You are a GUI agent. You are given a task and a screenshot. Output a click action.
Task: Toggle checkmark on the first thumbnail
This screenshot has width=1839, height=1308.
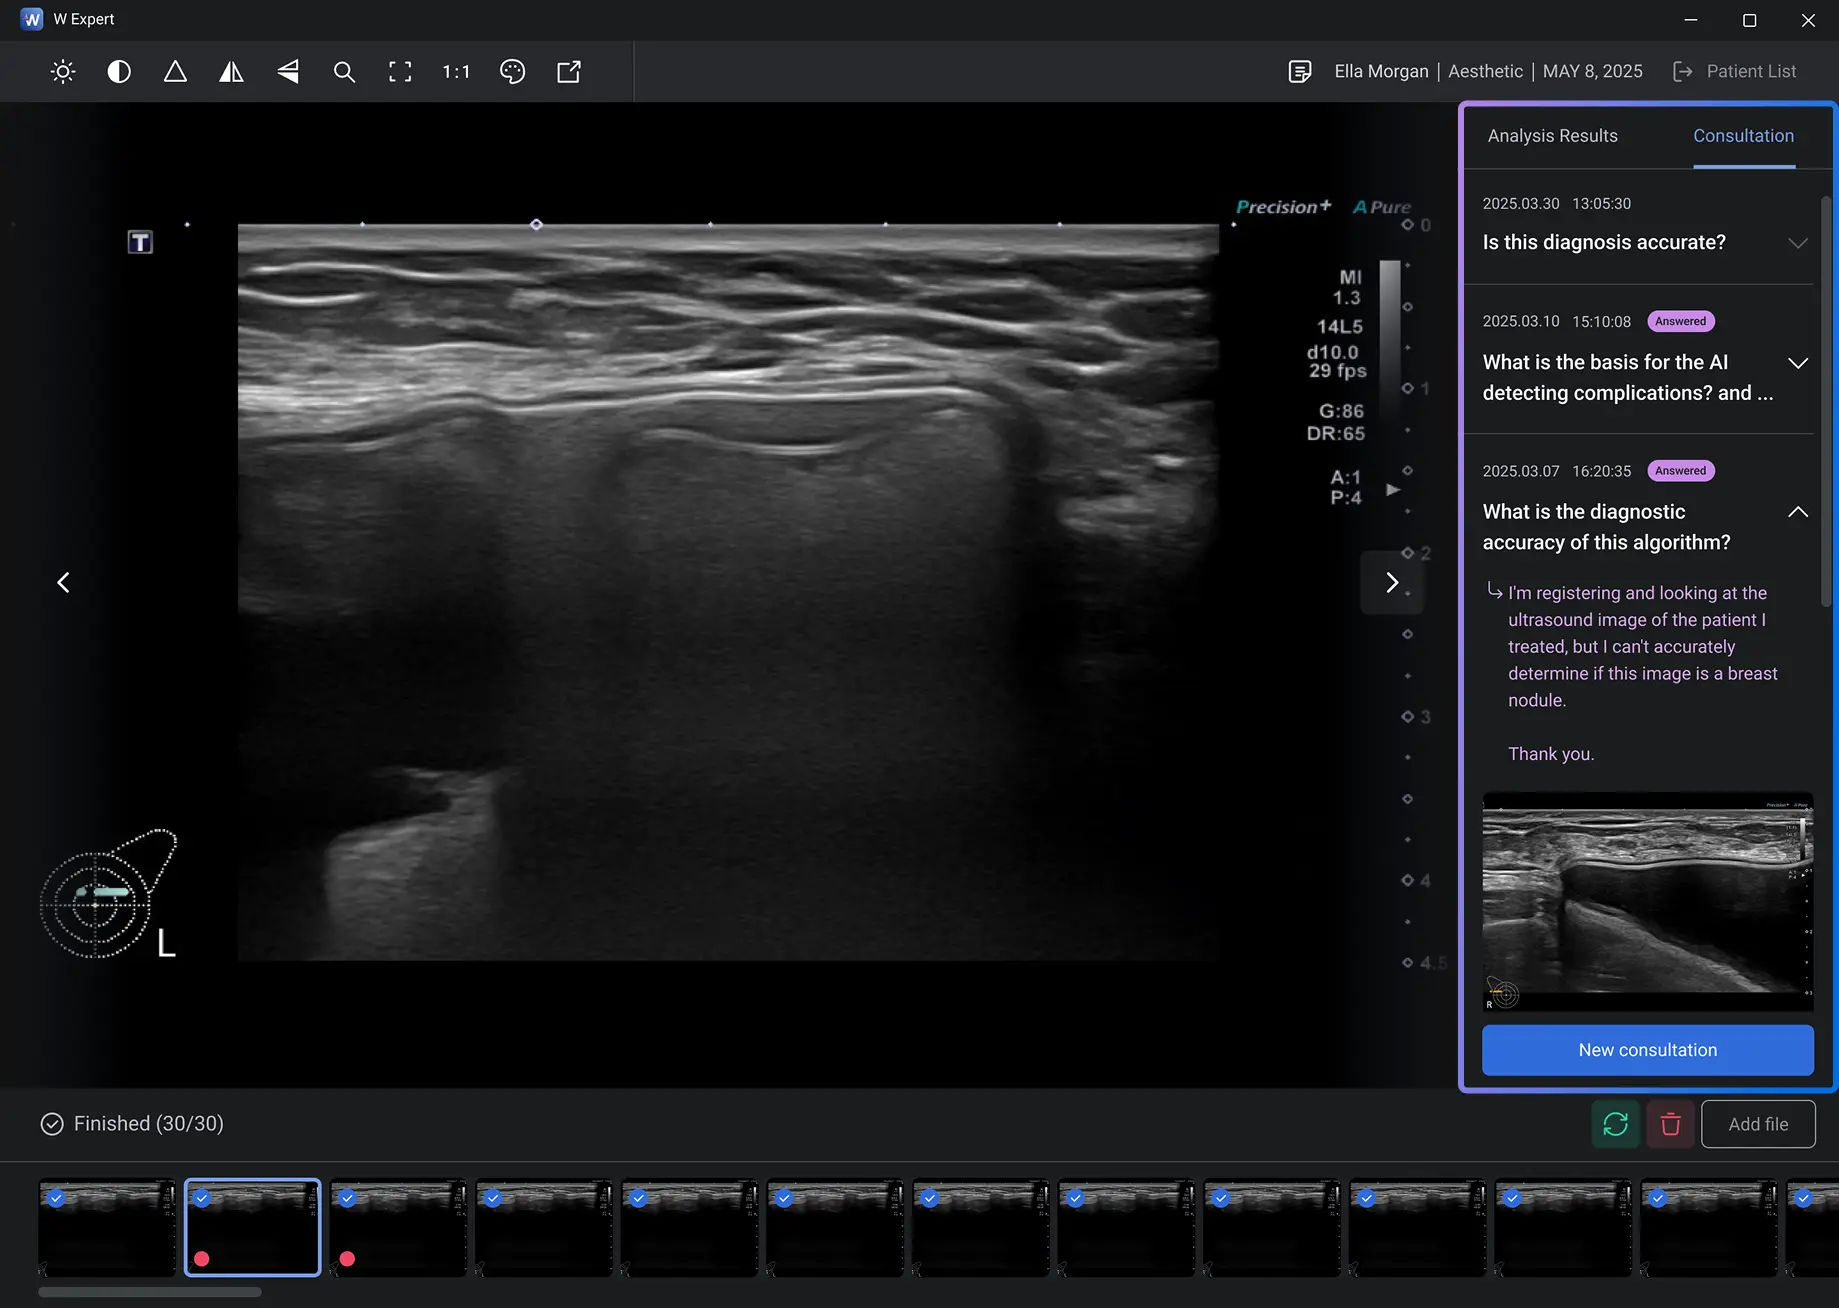click(56, 1198)
